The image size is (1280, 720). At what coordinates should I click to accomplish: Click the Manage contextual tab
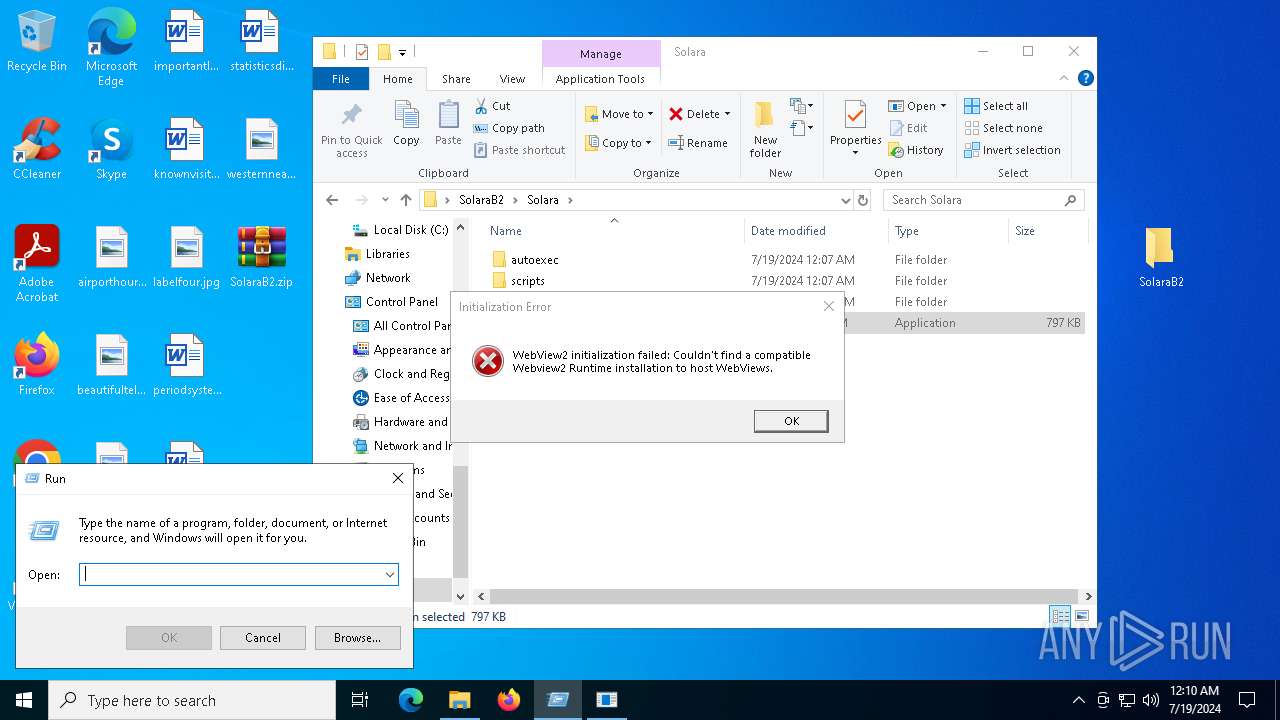[601, 54]
